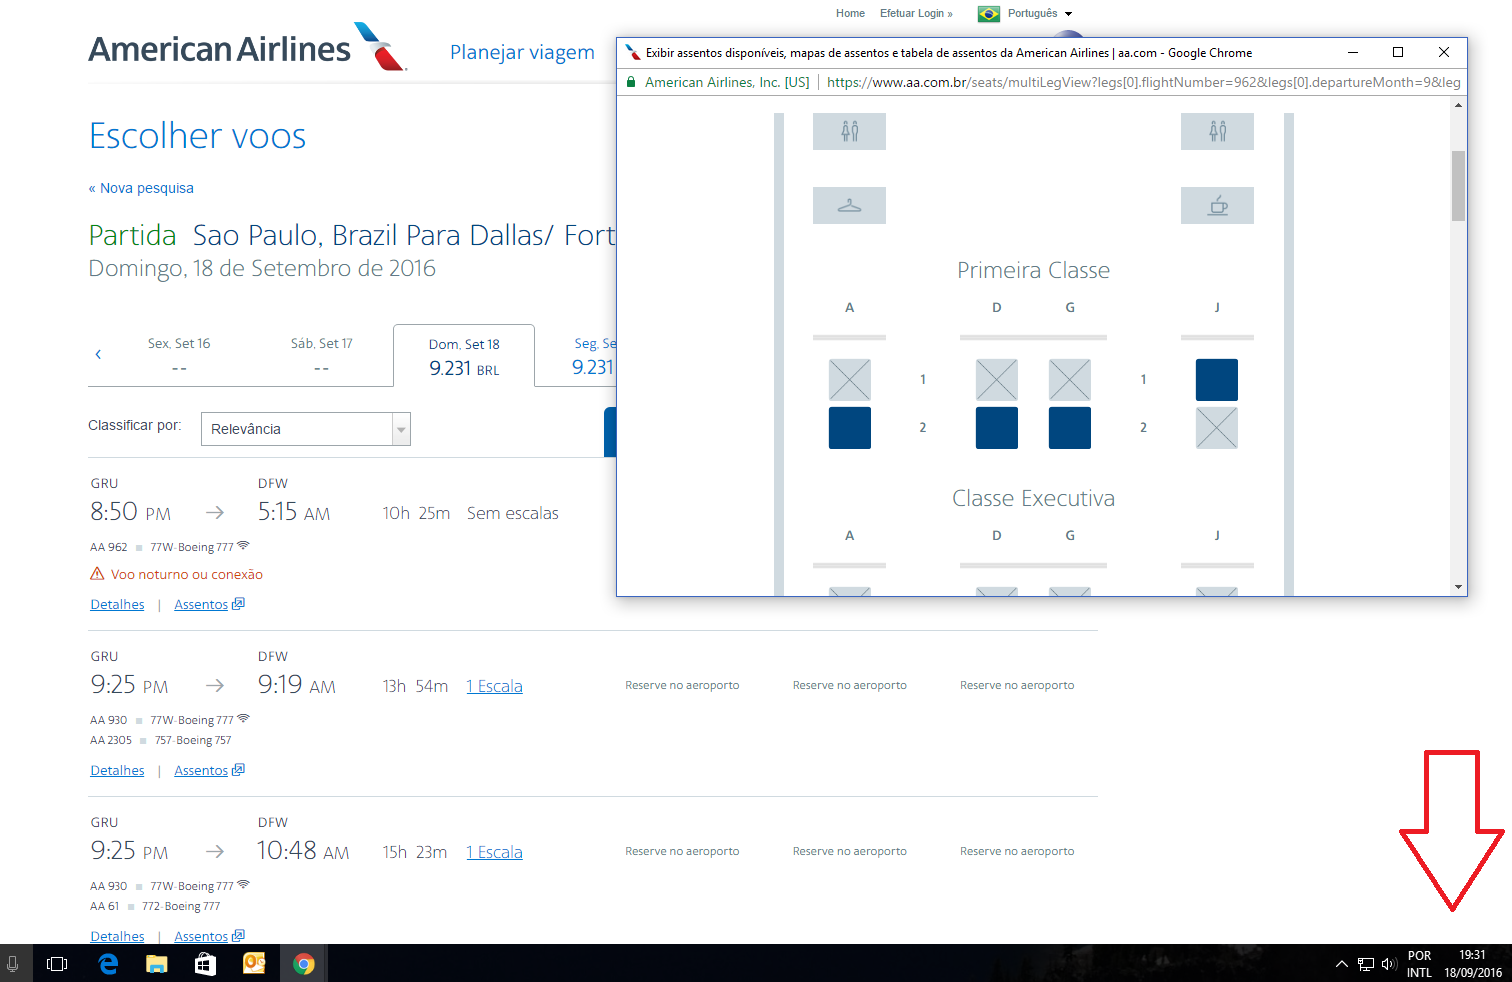Select the Seg date tab priced 9.231

pos(593,355)
